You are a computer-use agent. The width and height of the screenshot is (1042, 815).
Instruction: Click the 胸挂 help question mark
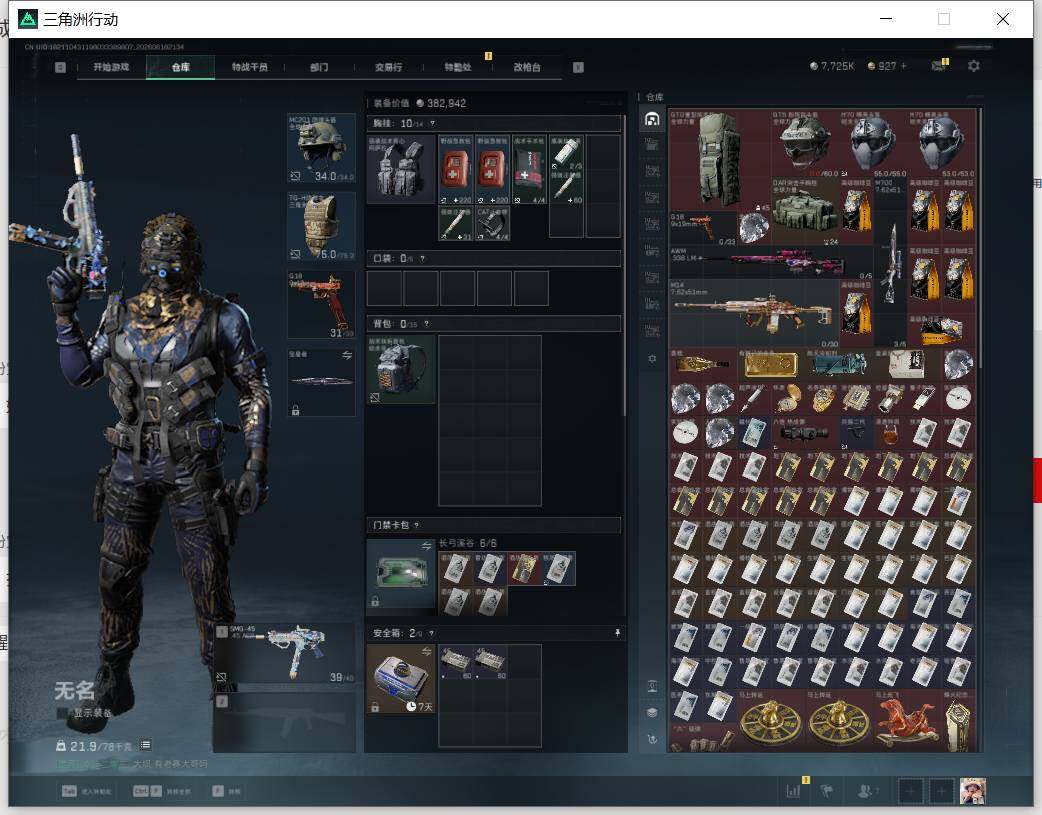pos(433,124)
